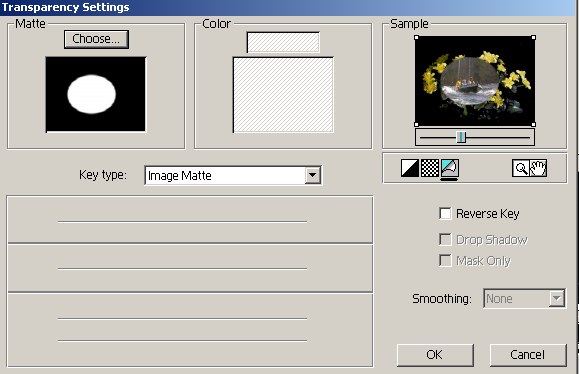This screenshot has width=579, height=374.
Task: Click the sample preview bottom-right corner handle
Action: point(533,124)
